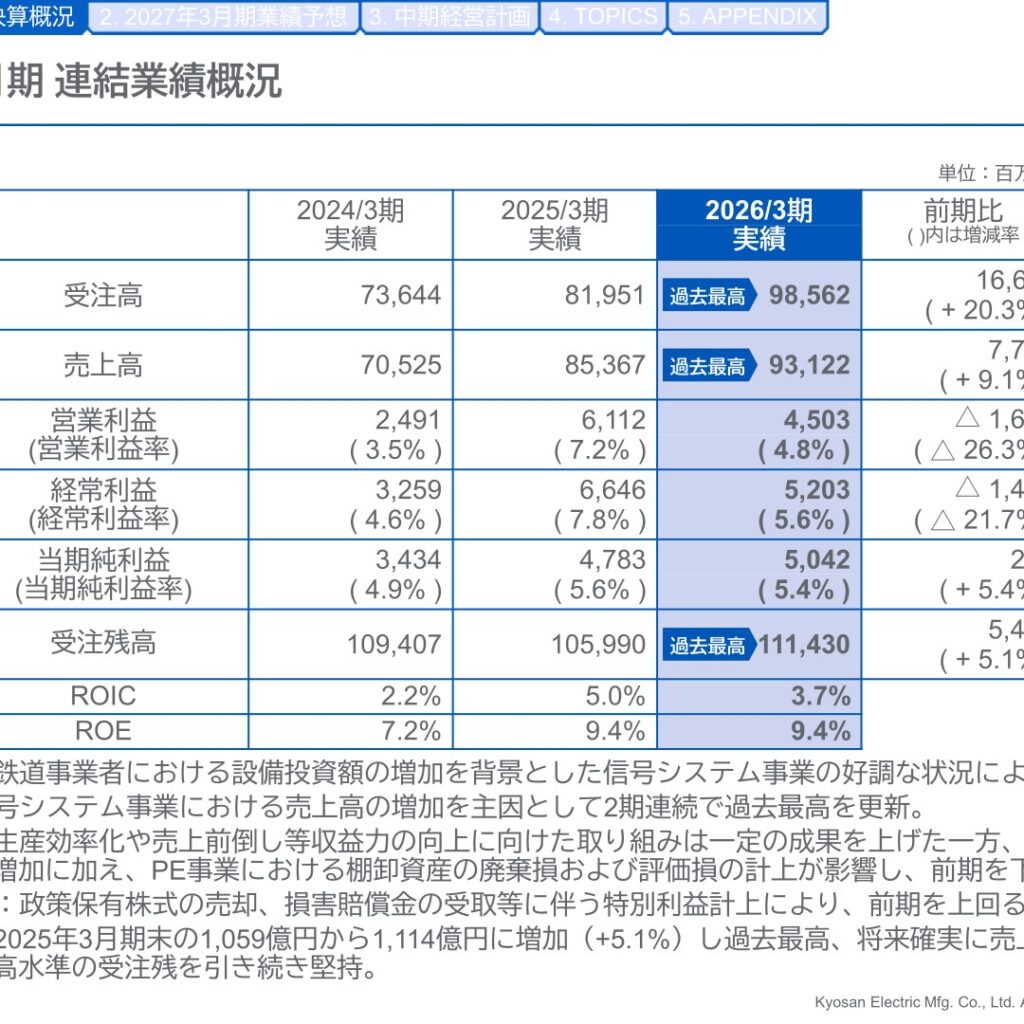Click the 6,112 operating profit value

click(x=613, y=421)
